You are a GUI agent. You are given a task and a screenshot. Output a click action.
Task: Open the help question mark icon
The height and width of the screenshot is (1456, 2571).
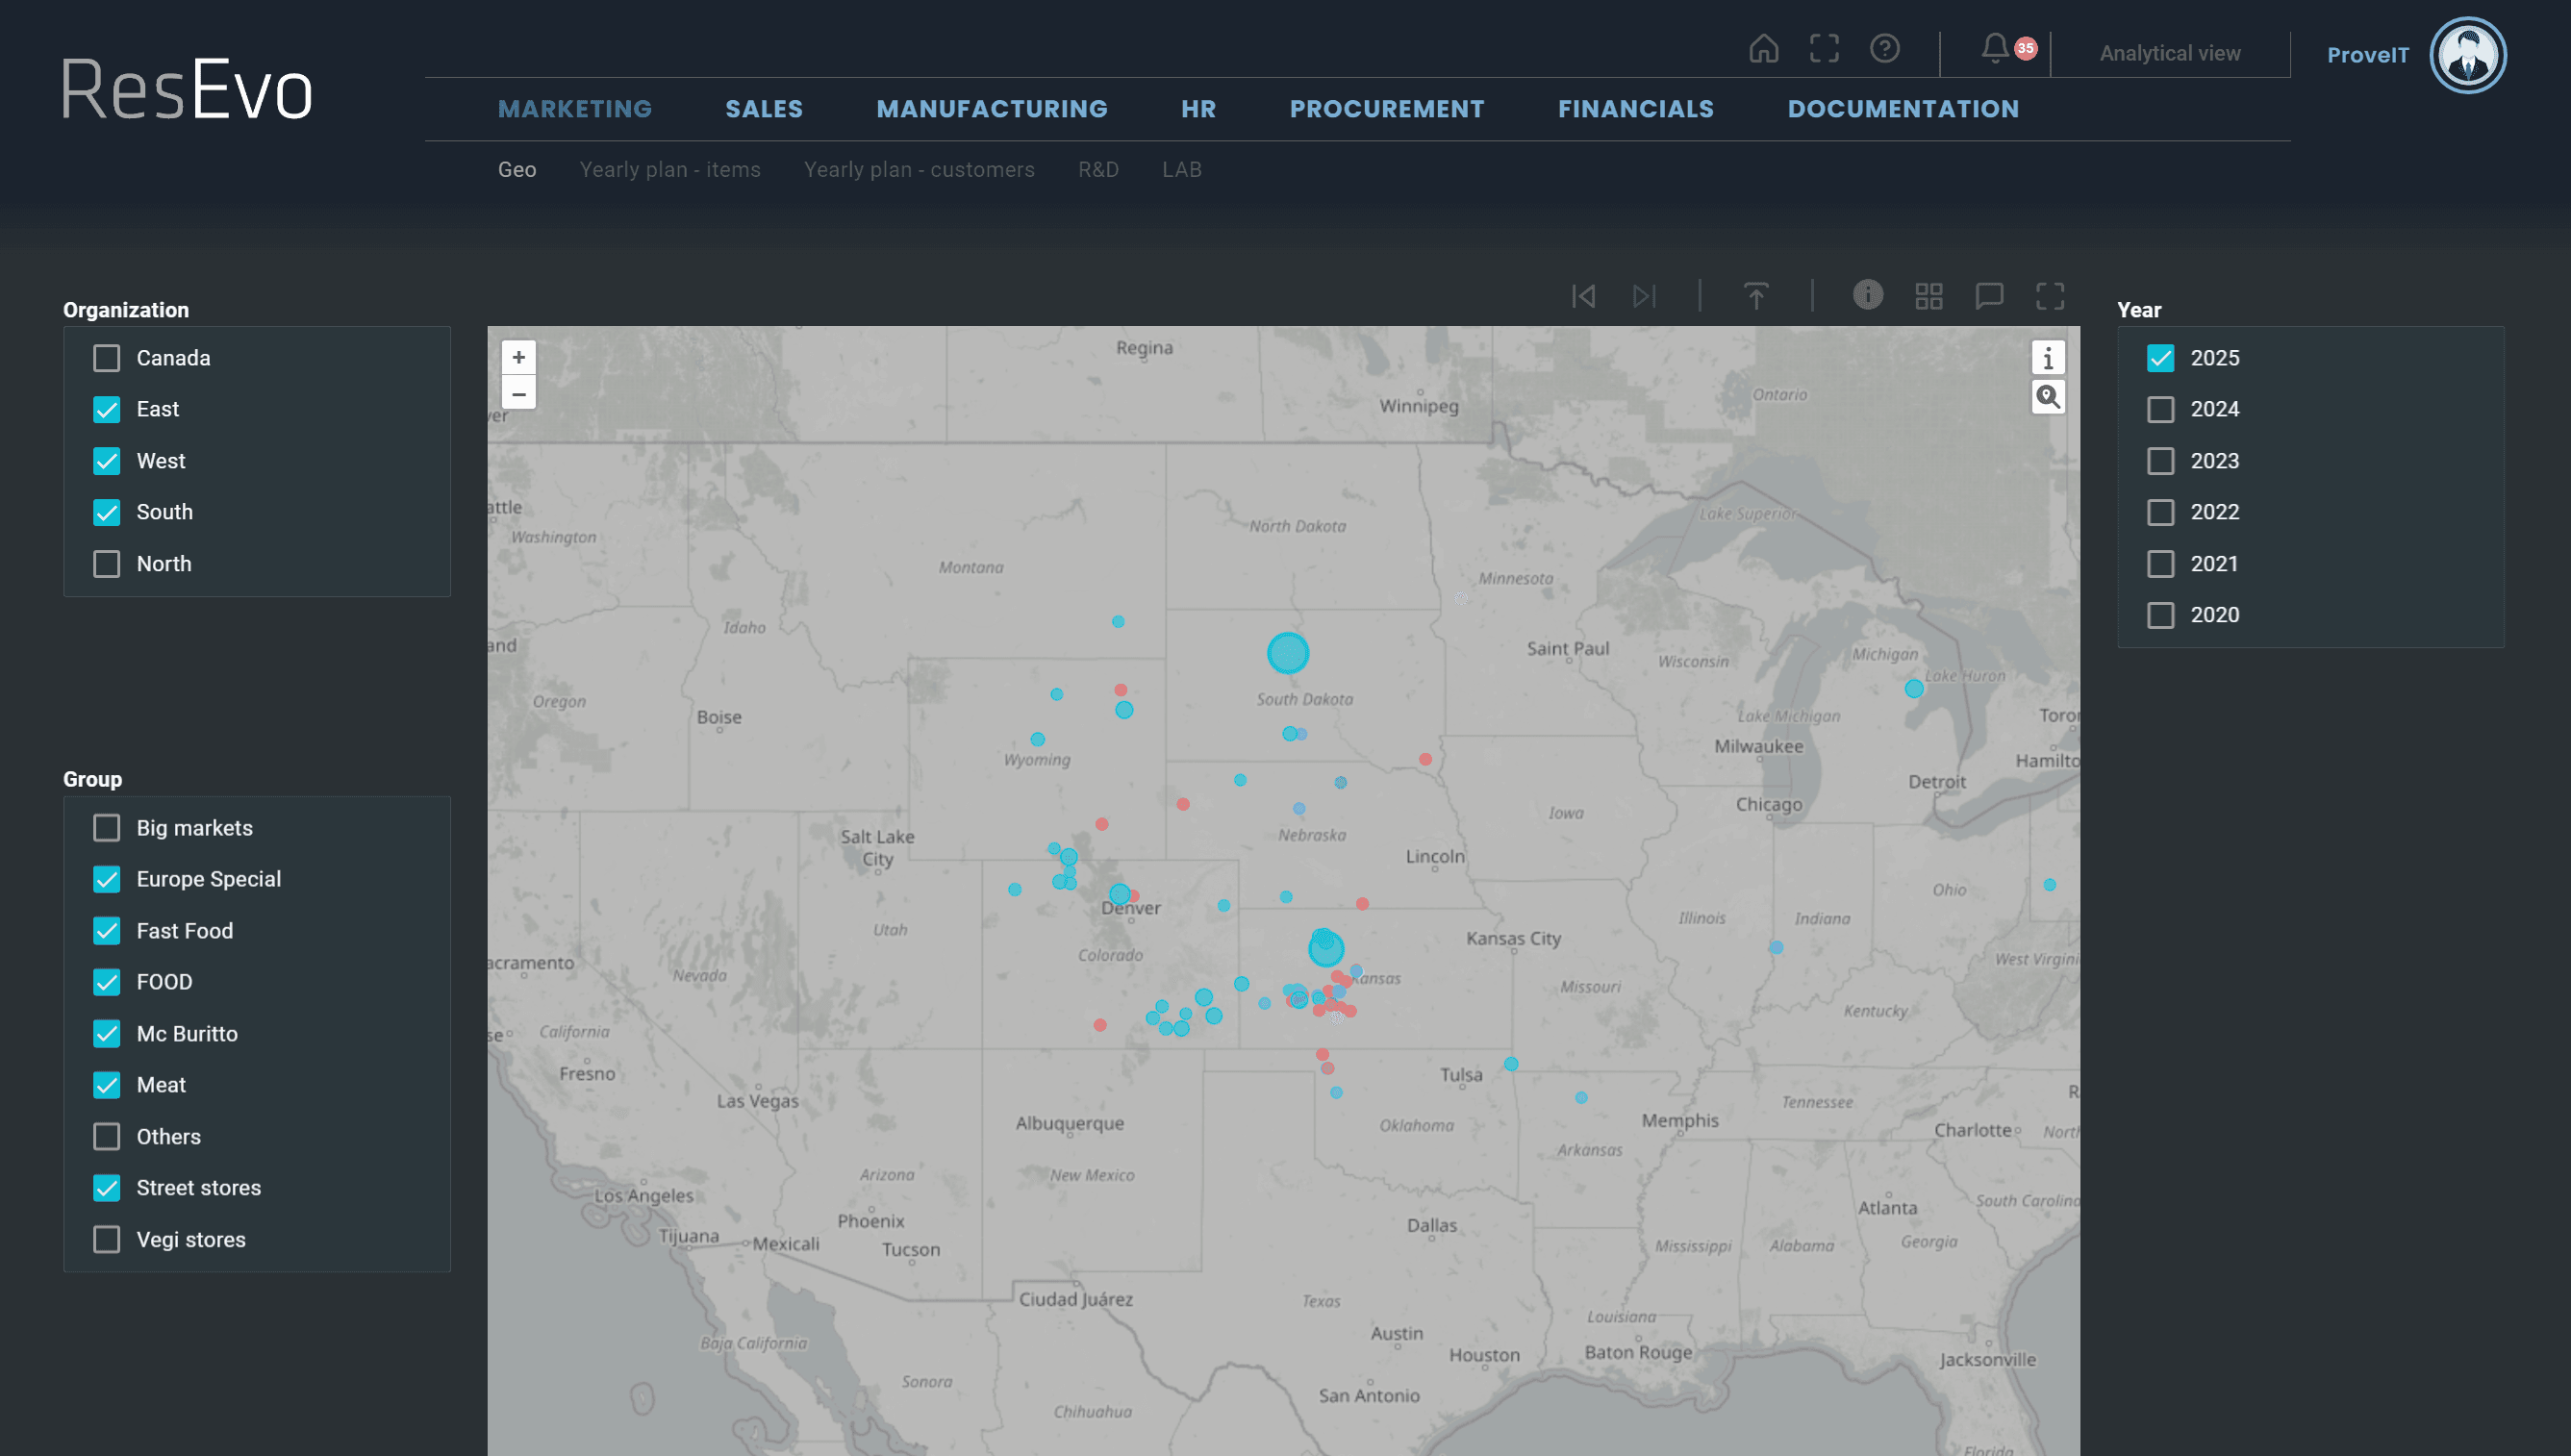point(1885,48)
